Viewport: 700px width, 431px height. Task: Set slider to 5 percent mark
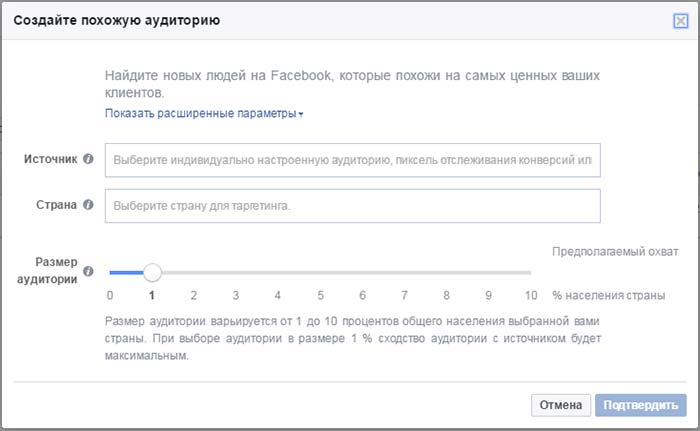point(320,272)
